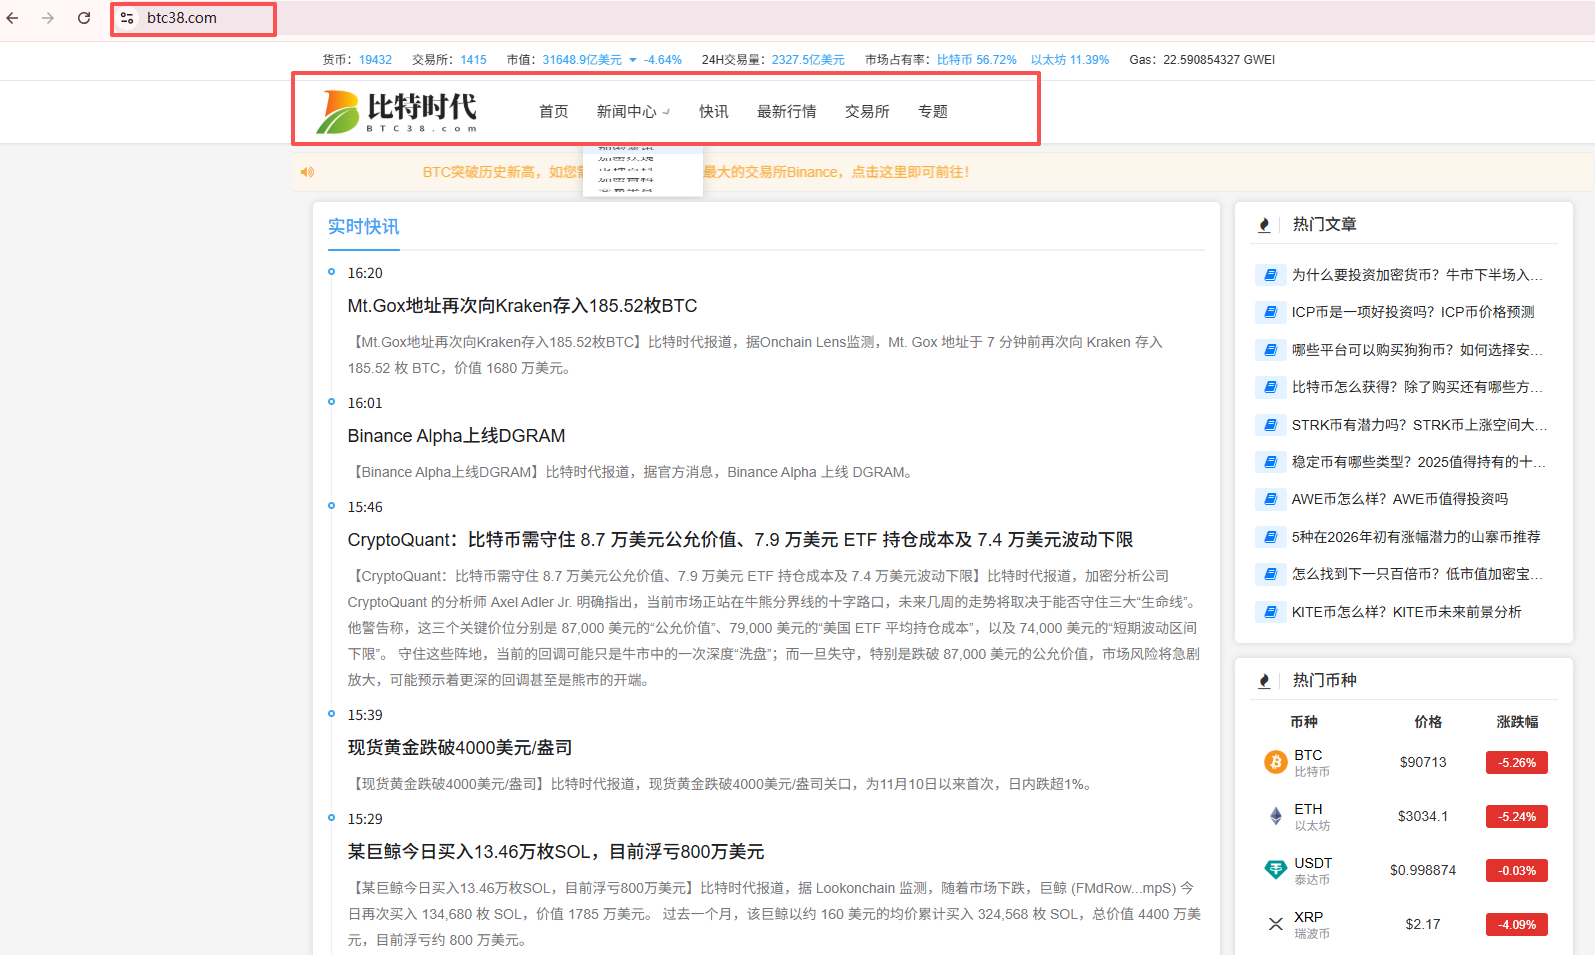Click the USDT coin icon

(1275, 870)
